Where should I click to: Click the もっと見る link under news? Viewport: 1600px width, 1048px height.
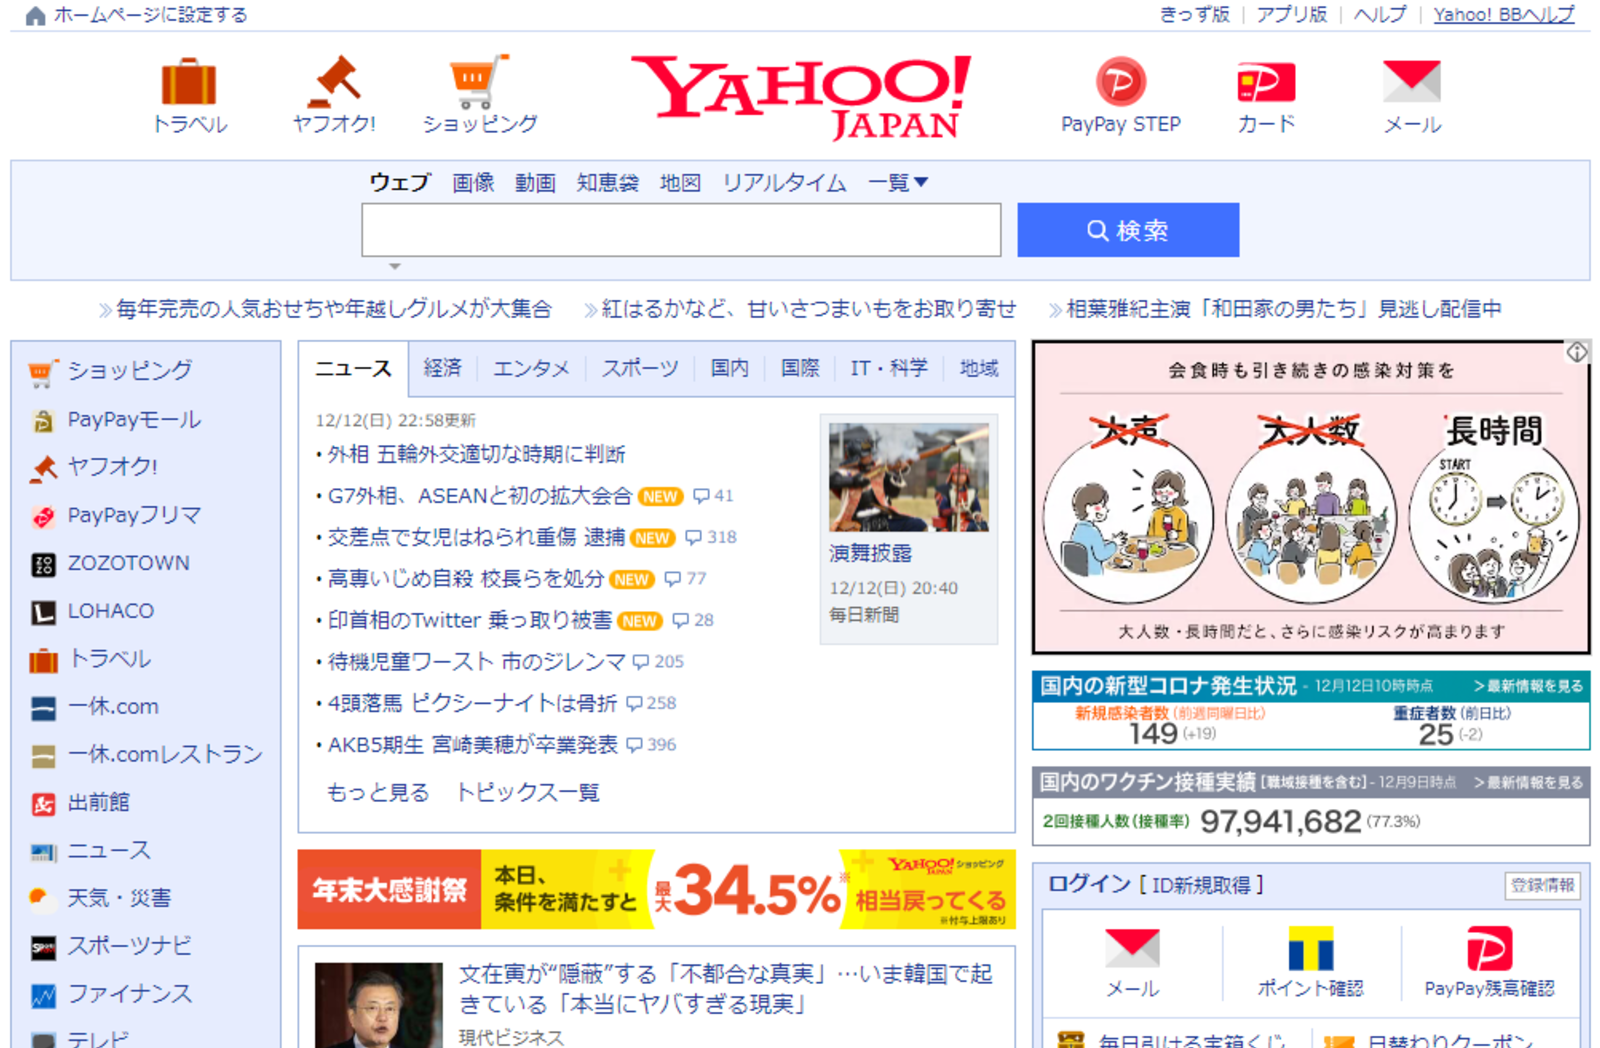(378, 793)
